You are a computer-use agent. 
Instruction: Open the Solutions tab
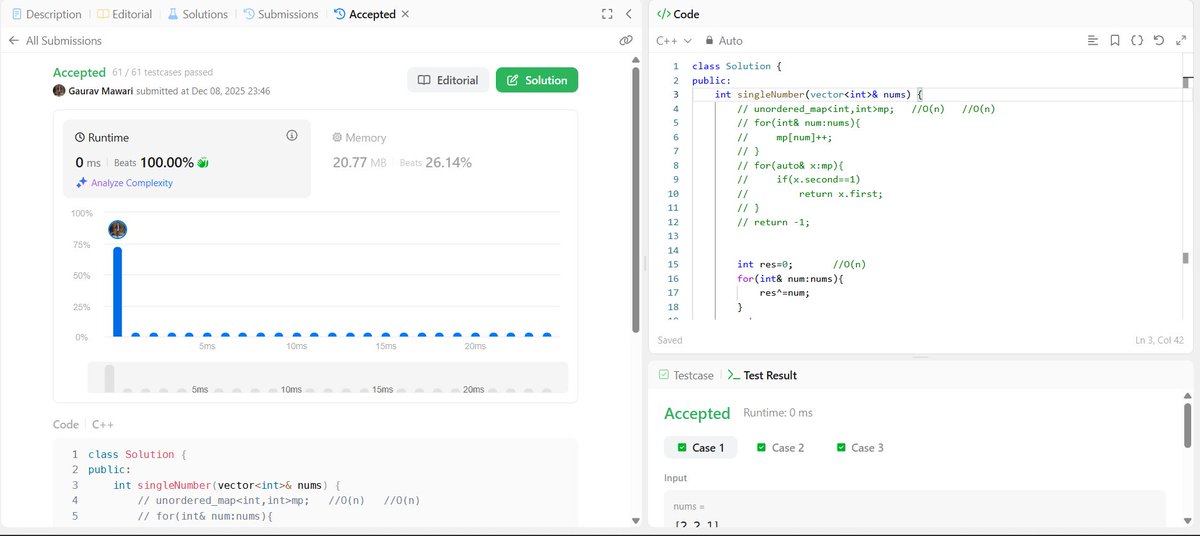tap(197, 14)
